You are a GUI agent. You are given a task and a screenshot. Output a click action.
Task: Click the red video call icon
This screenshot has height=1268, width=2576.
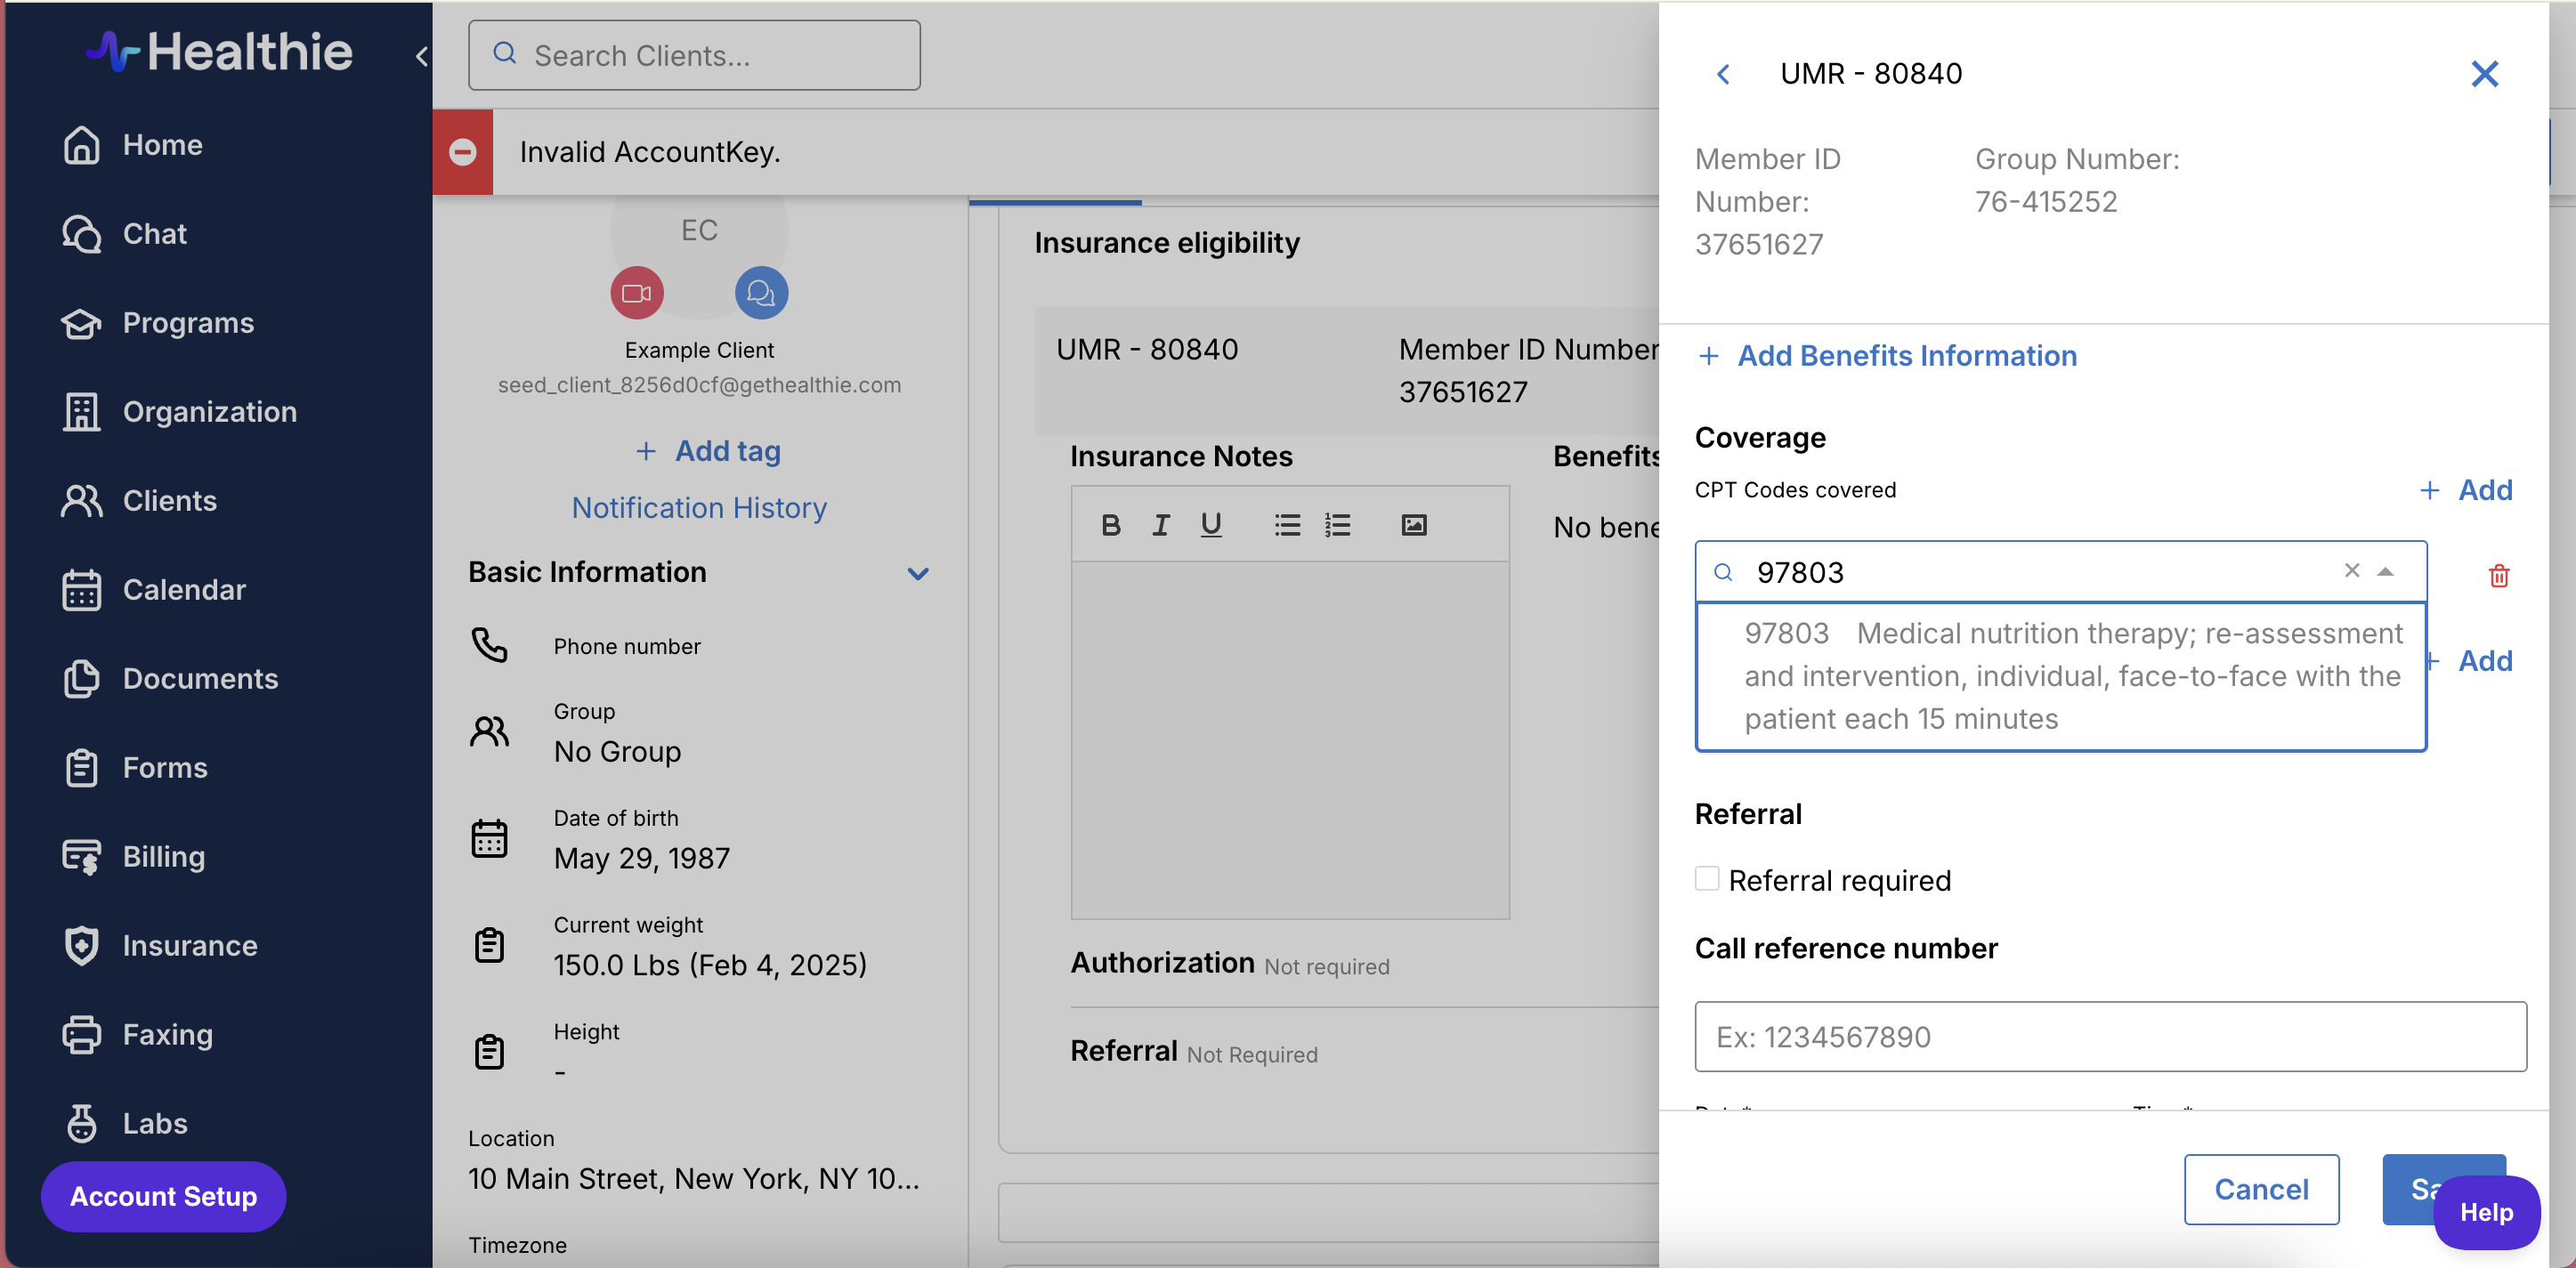coord(637,293)
